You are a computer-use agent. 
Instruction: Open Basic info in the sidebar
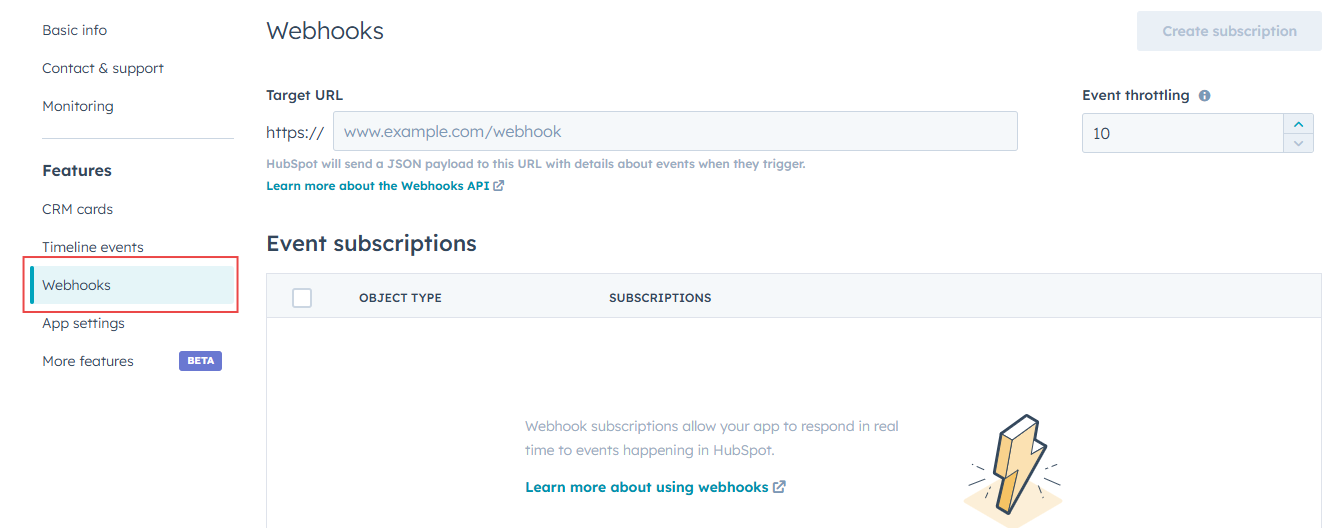75,30
